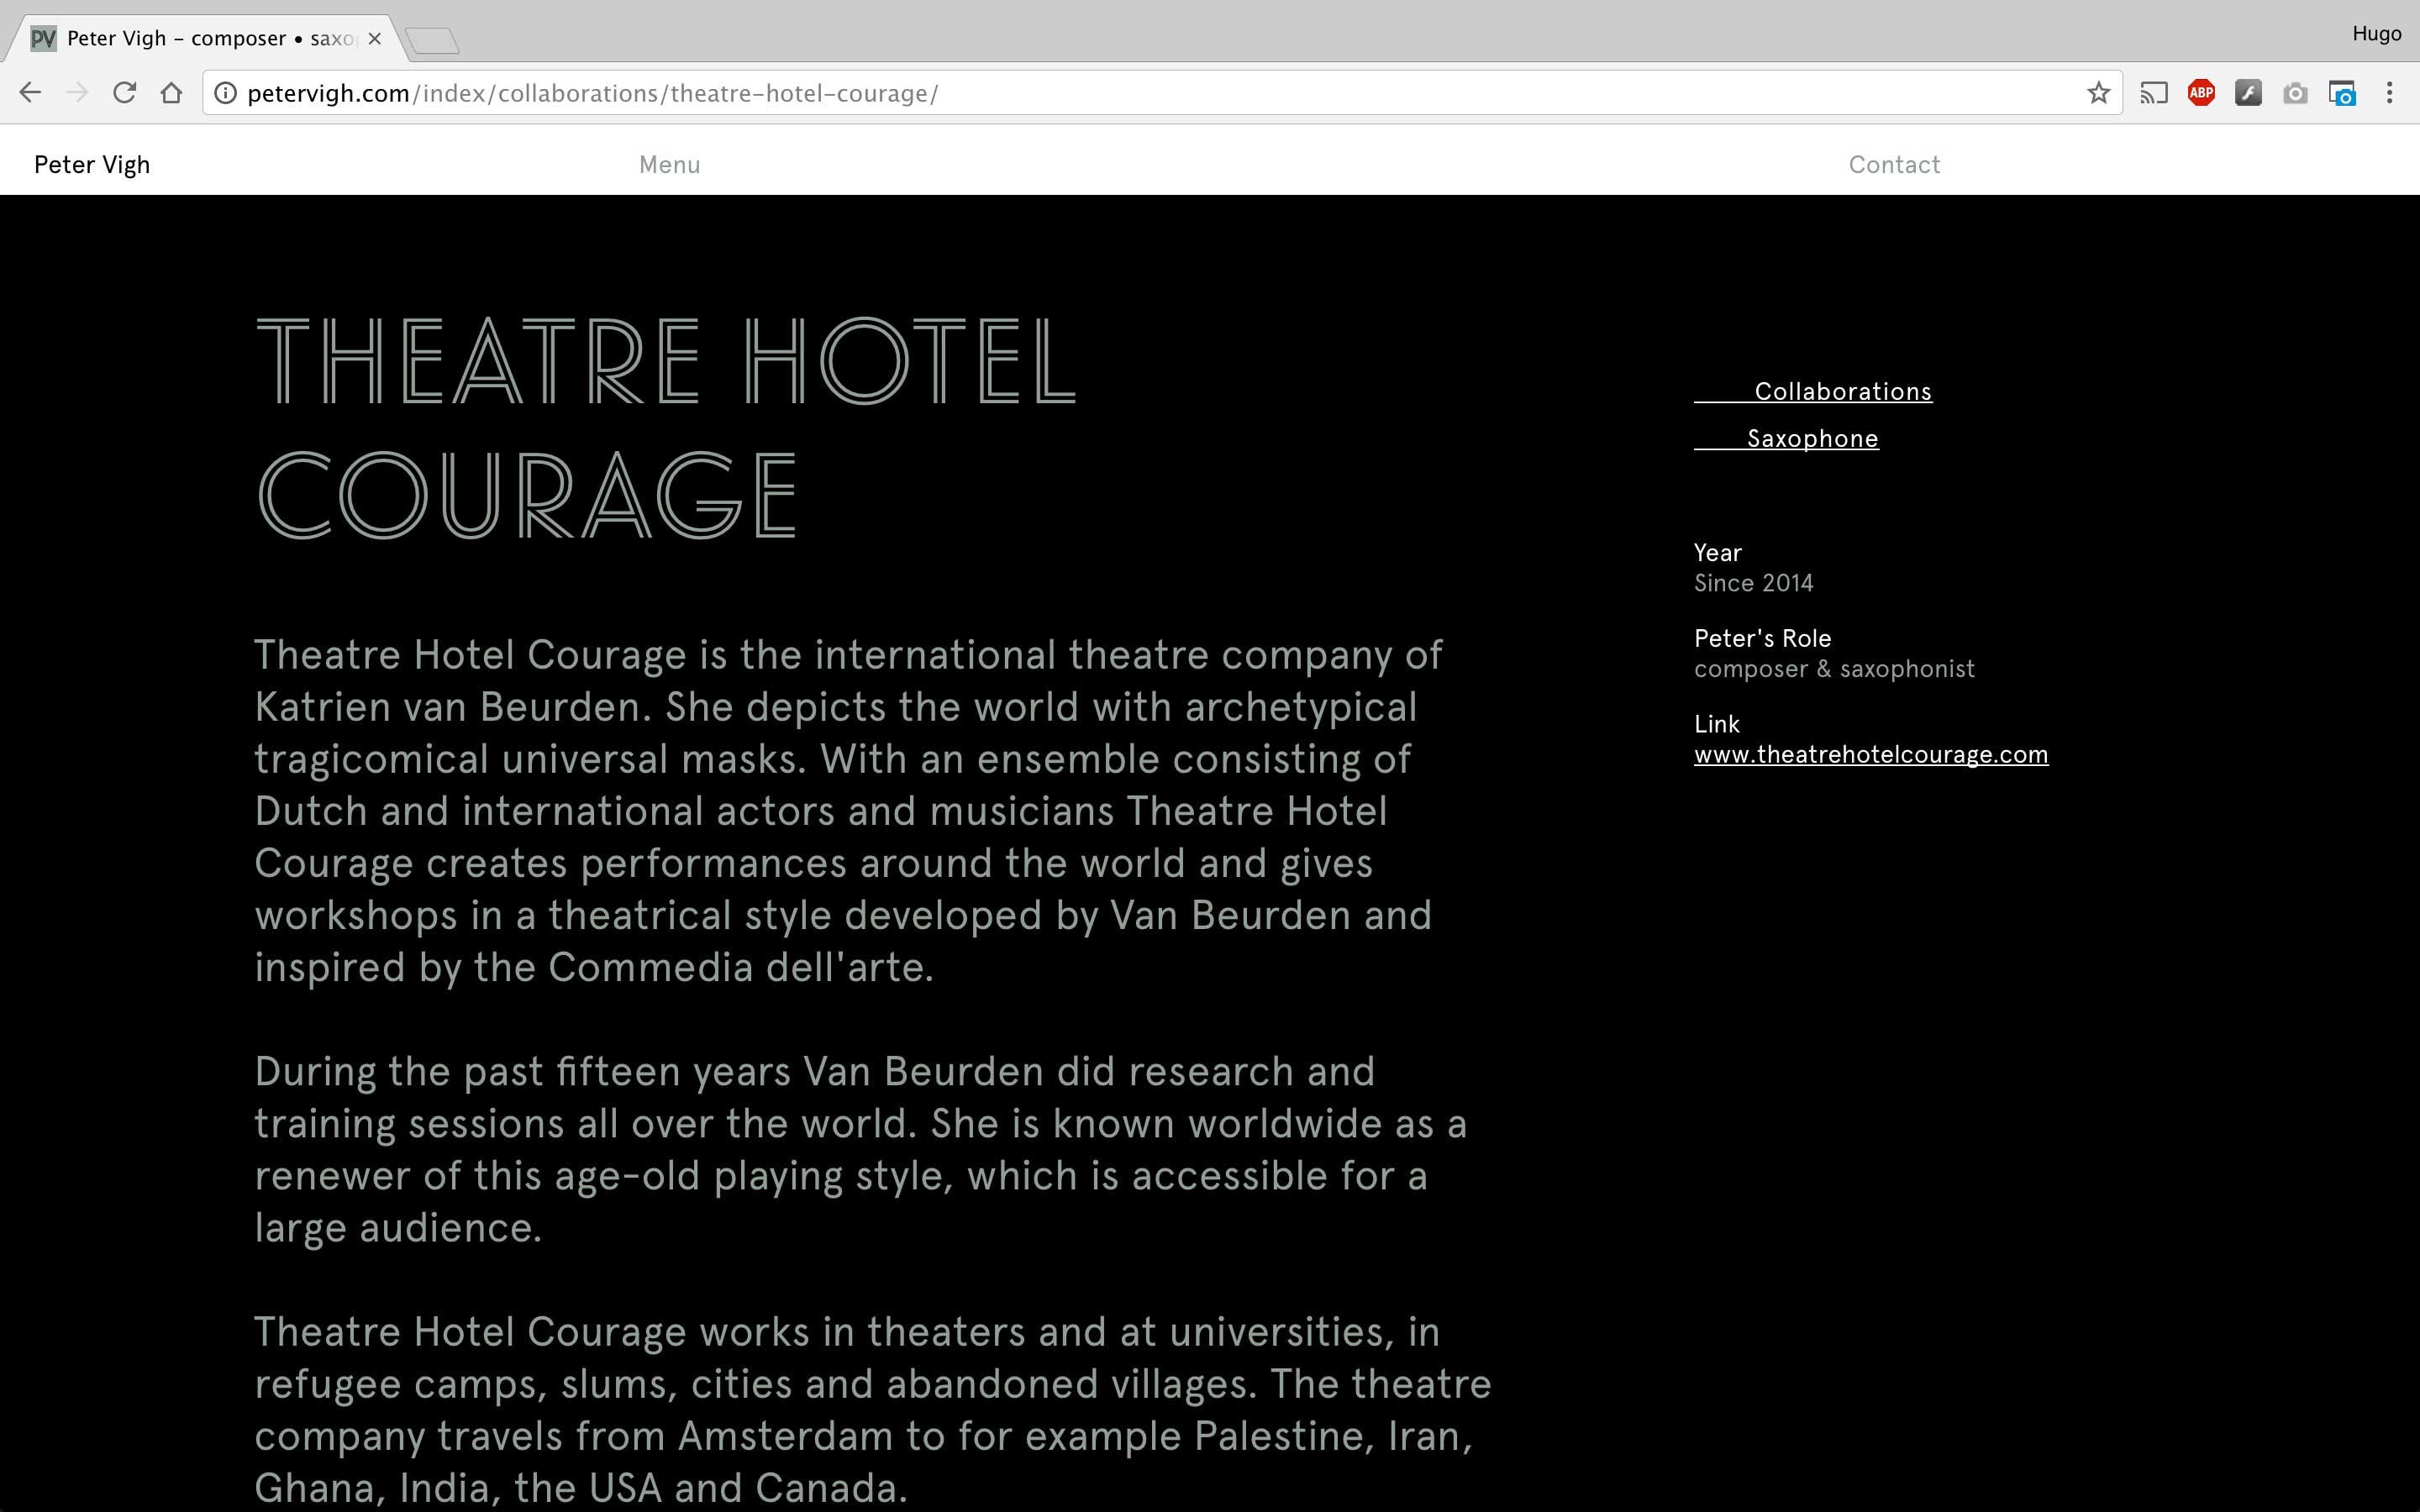The height and width of the screenshot is (1512, 2420).
Task: Click the 'Since 2014' year text
Action: [1753, 583]
